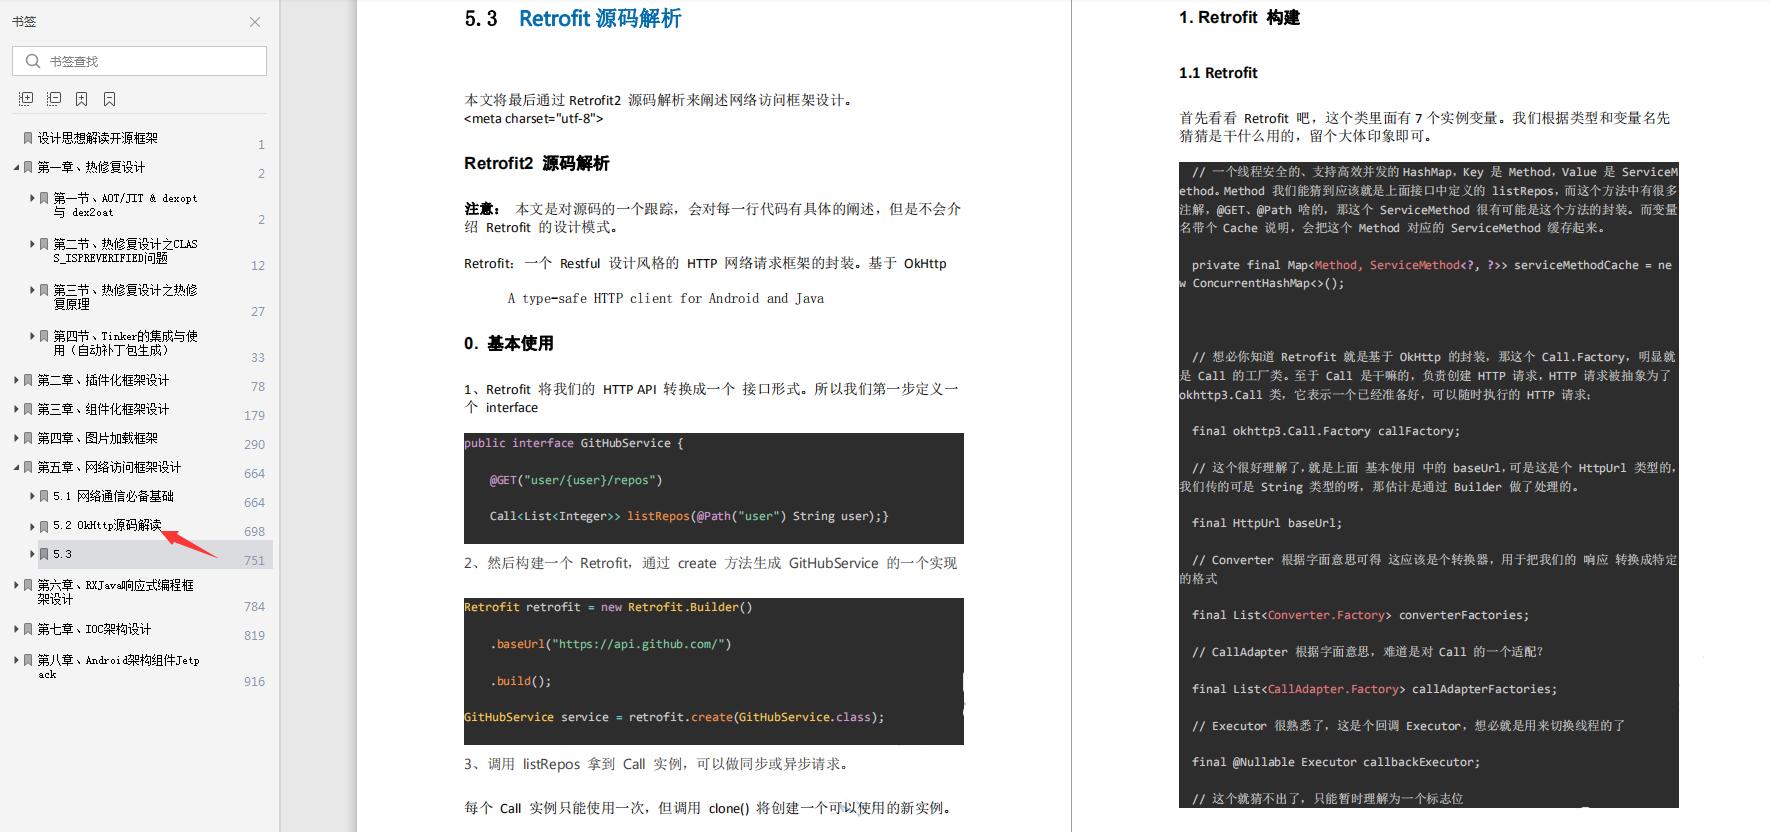
Task: Click heading 1. Retrofit 构建
Action: point(1239,17)
